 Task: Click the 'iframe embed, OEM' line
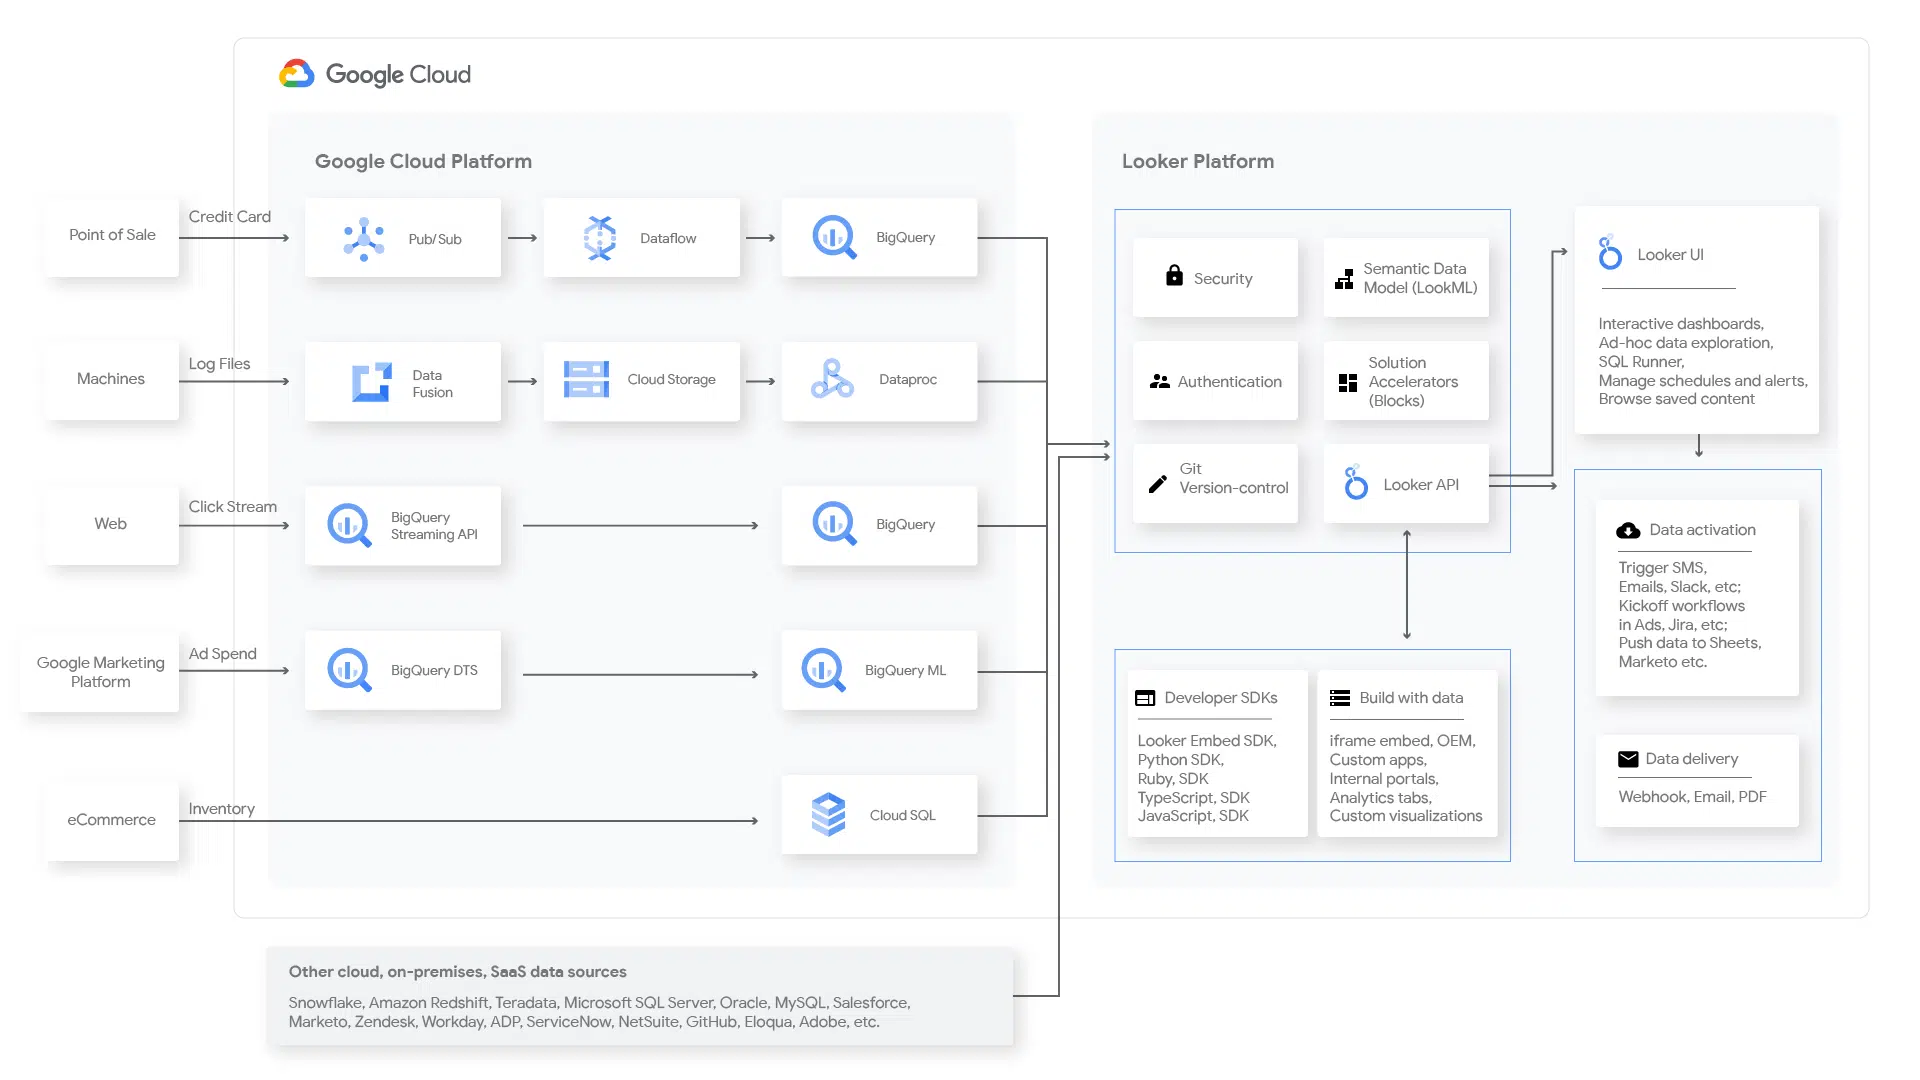(1402, 741)
